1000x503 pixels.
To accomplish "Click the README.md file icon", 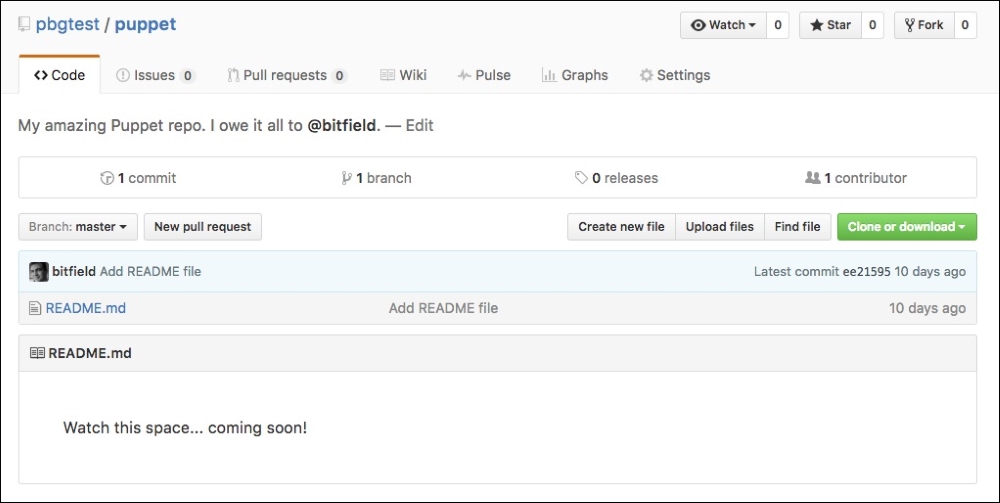I will click(x=35, y=308).
